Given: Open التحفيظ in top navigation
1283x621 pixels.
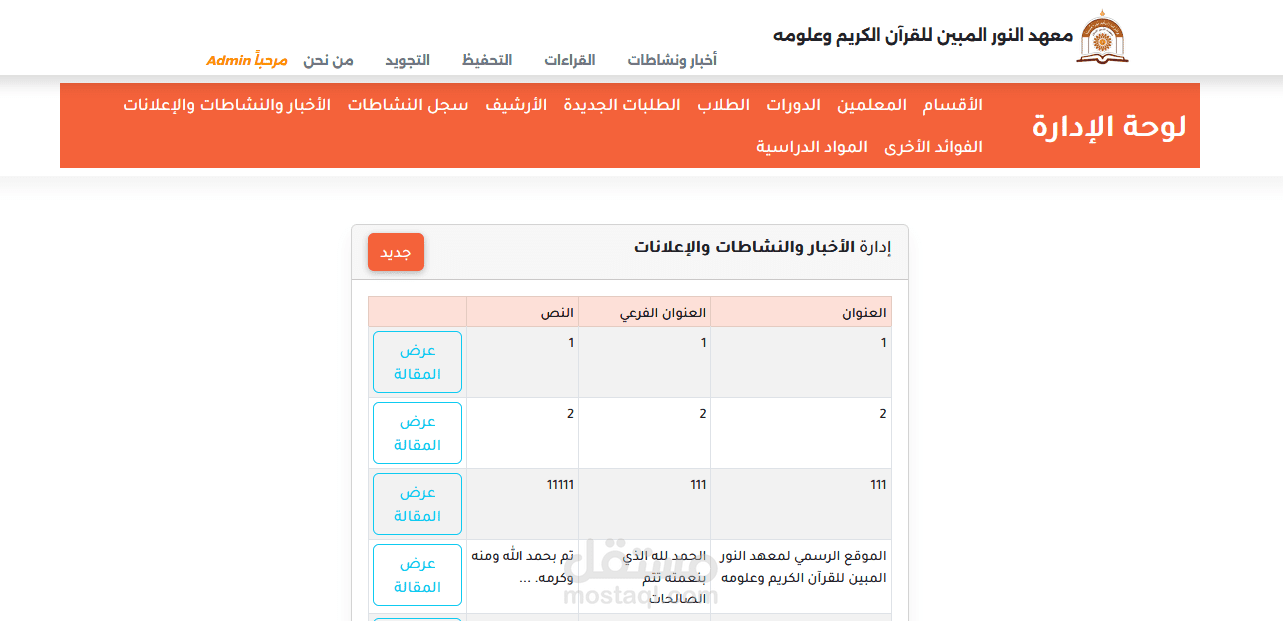Looking at the screenshot, I should (x=487, y=60).
